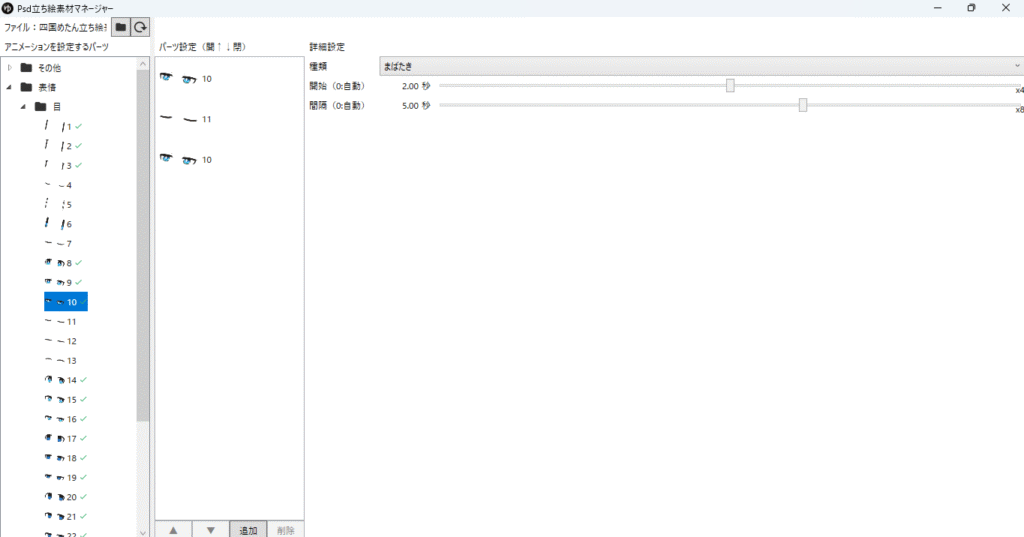Click the open file folder icon

pos(120,27)
